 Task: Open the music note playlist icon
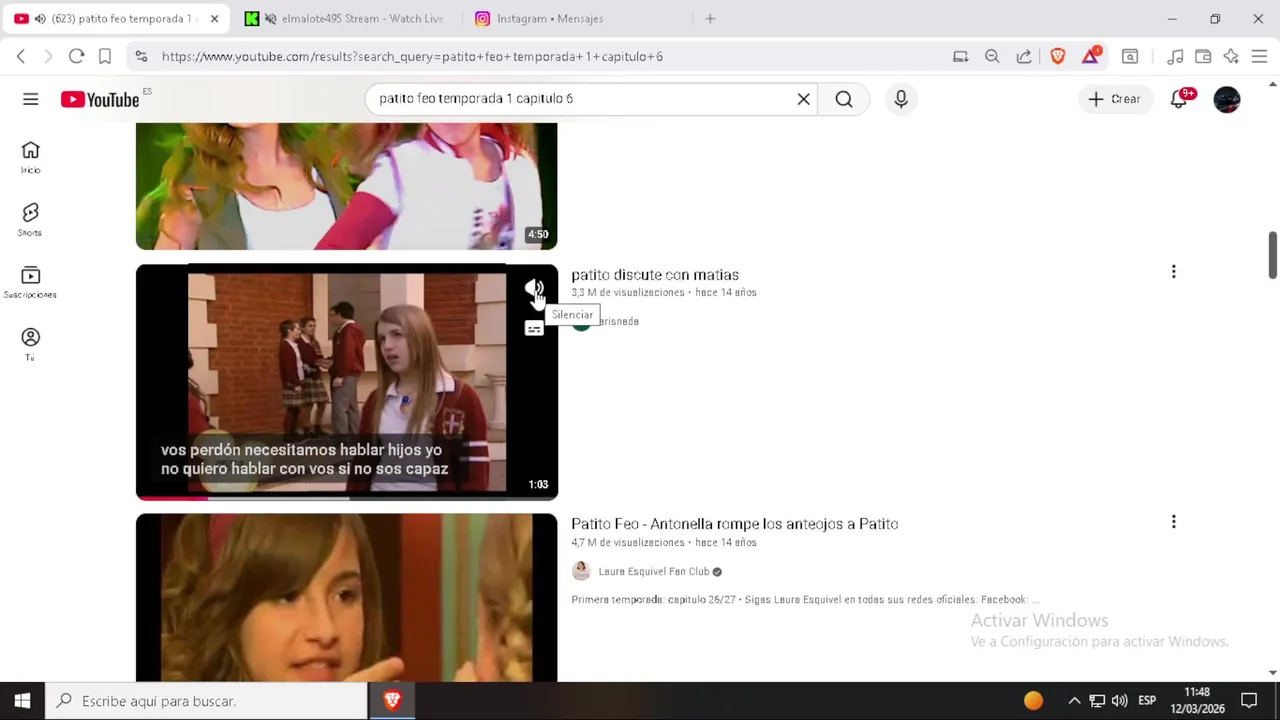[1176, 57]
